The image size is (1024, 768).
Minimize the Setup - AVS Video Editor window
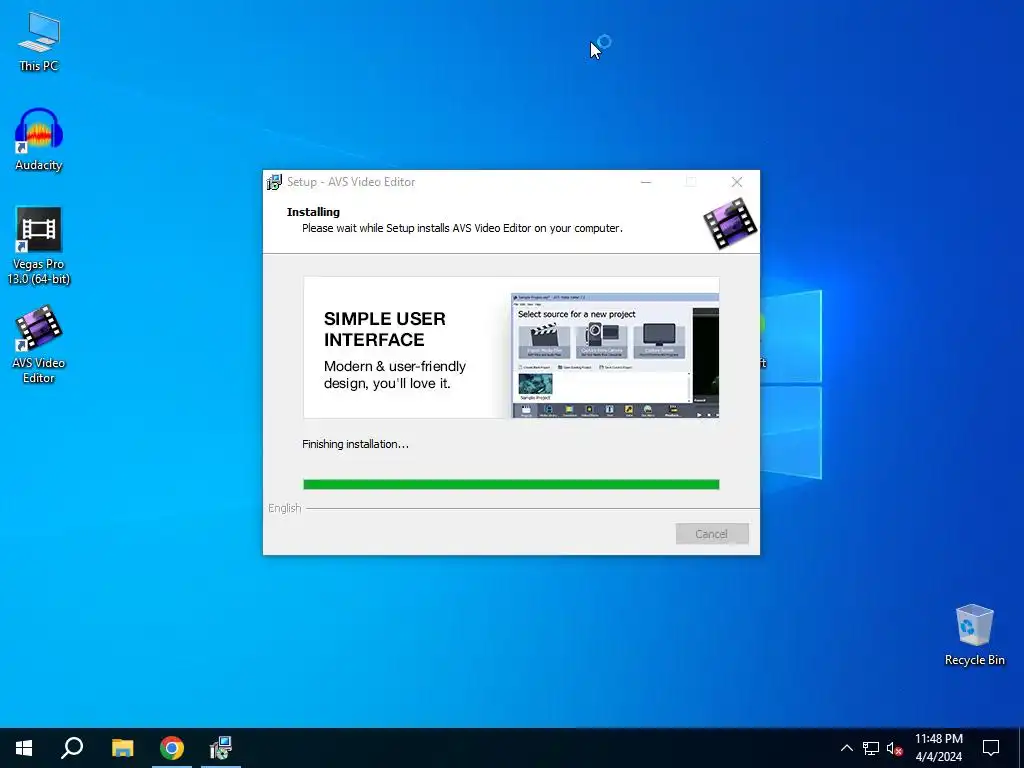click(x=646, y=182)
